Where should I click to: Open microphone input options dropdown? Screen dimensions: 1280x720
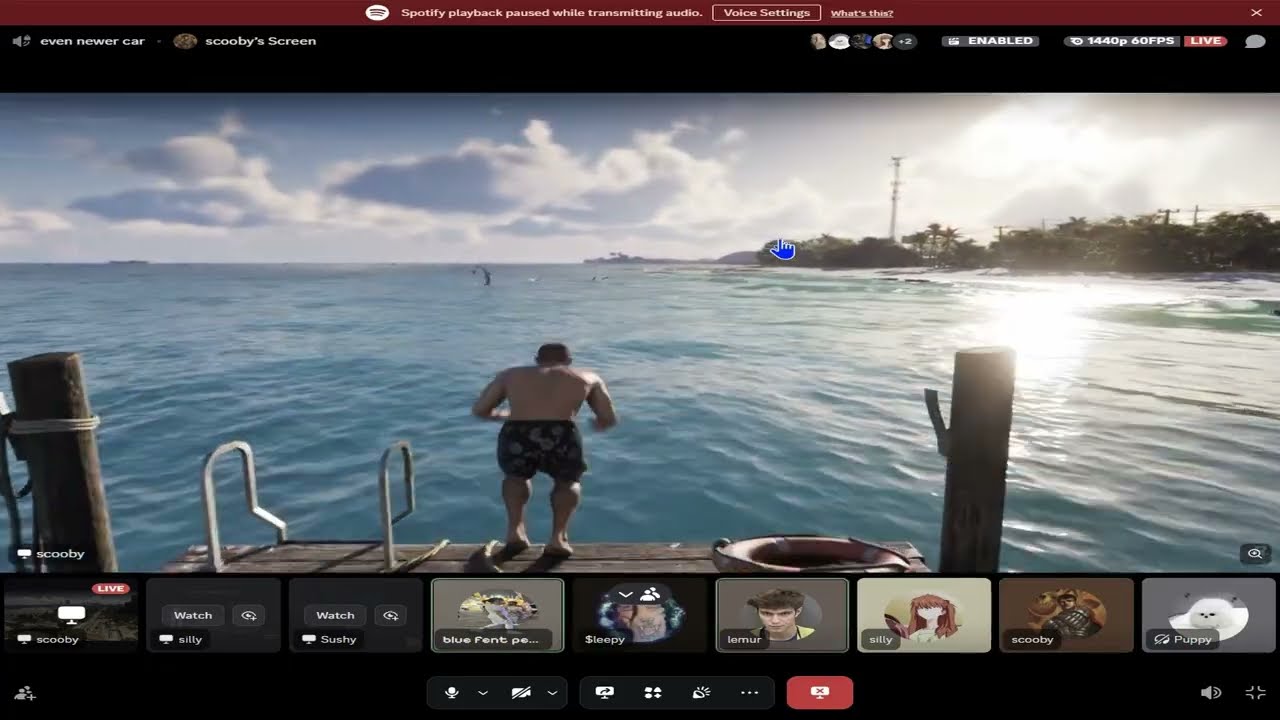pos(483,692)
